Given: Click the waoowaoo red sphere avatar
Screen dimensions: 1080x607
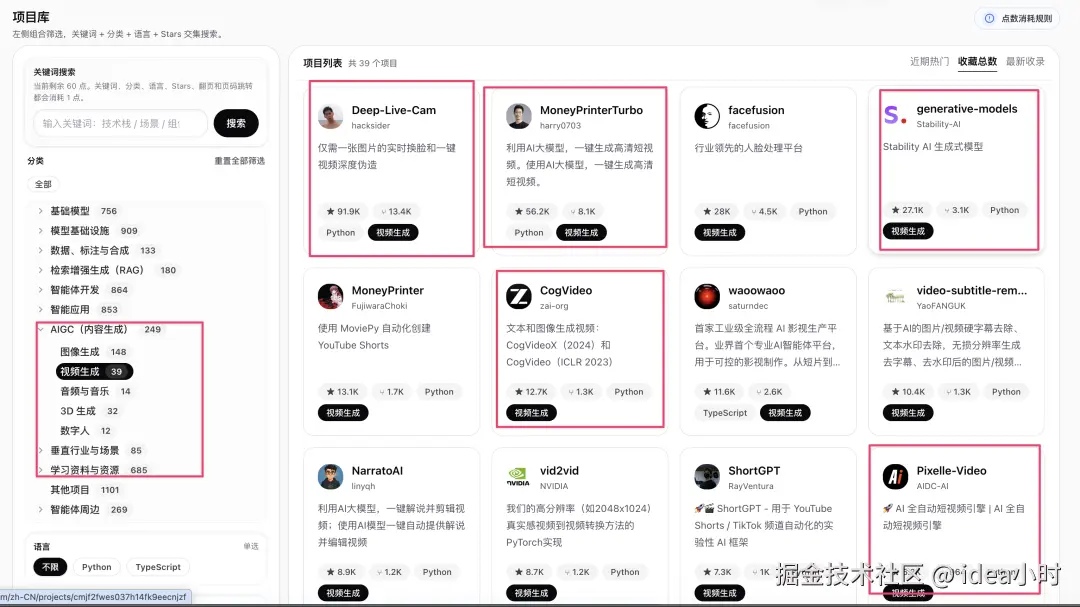Looking at the screenshot, I should tap(706, 297).
